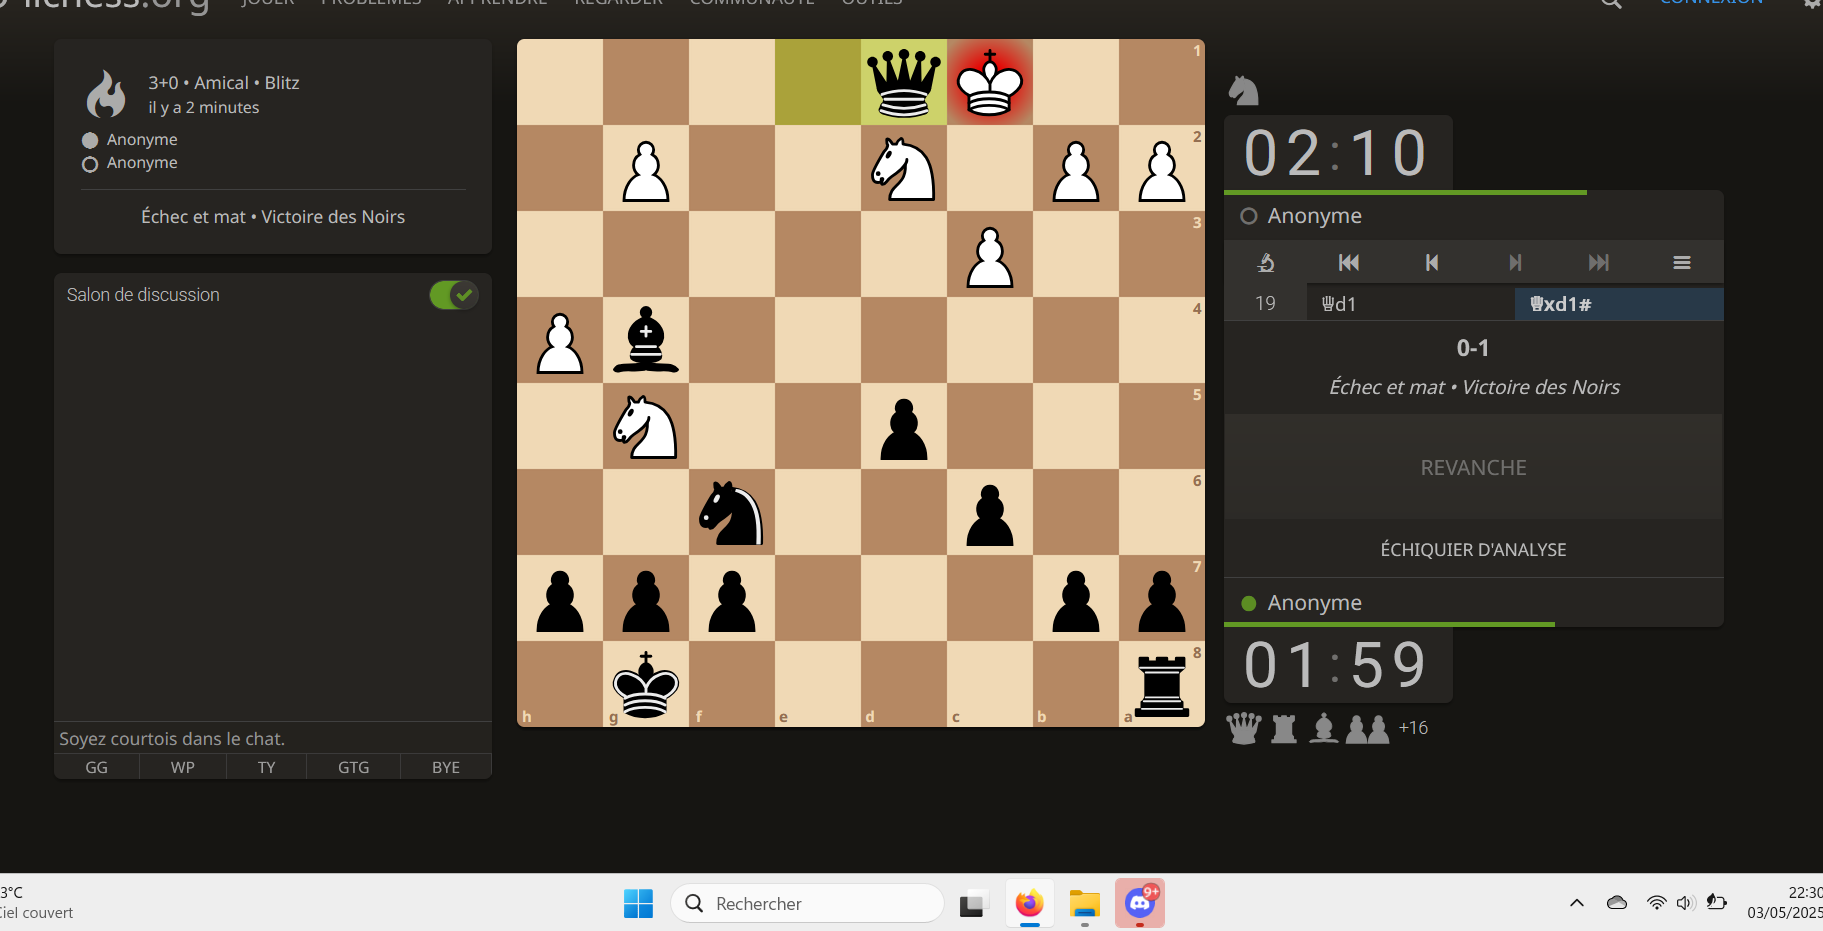Click the black pawn on d5

(904, 426)
